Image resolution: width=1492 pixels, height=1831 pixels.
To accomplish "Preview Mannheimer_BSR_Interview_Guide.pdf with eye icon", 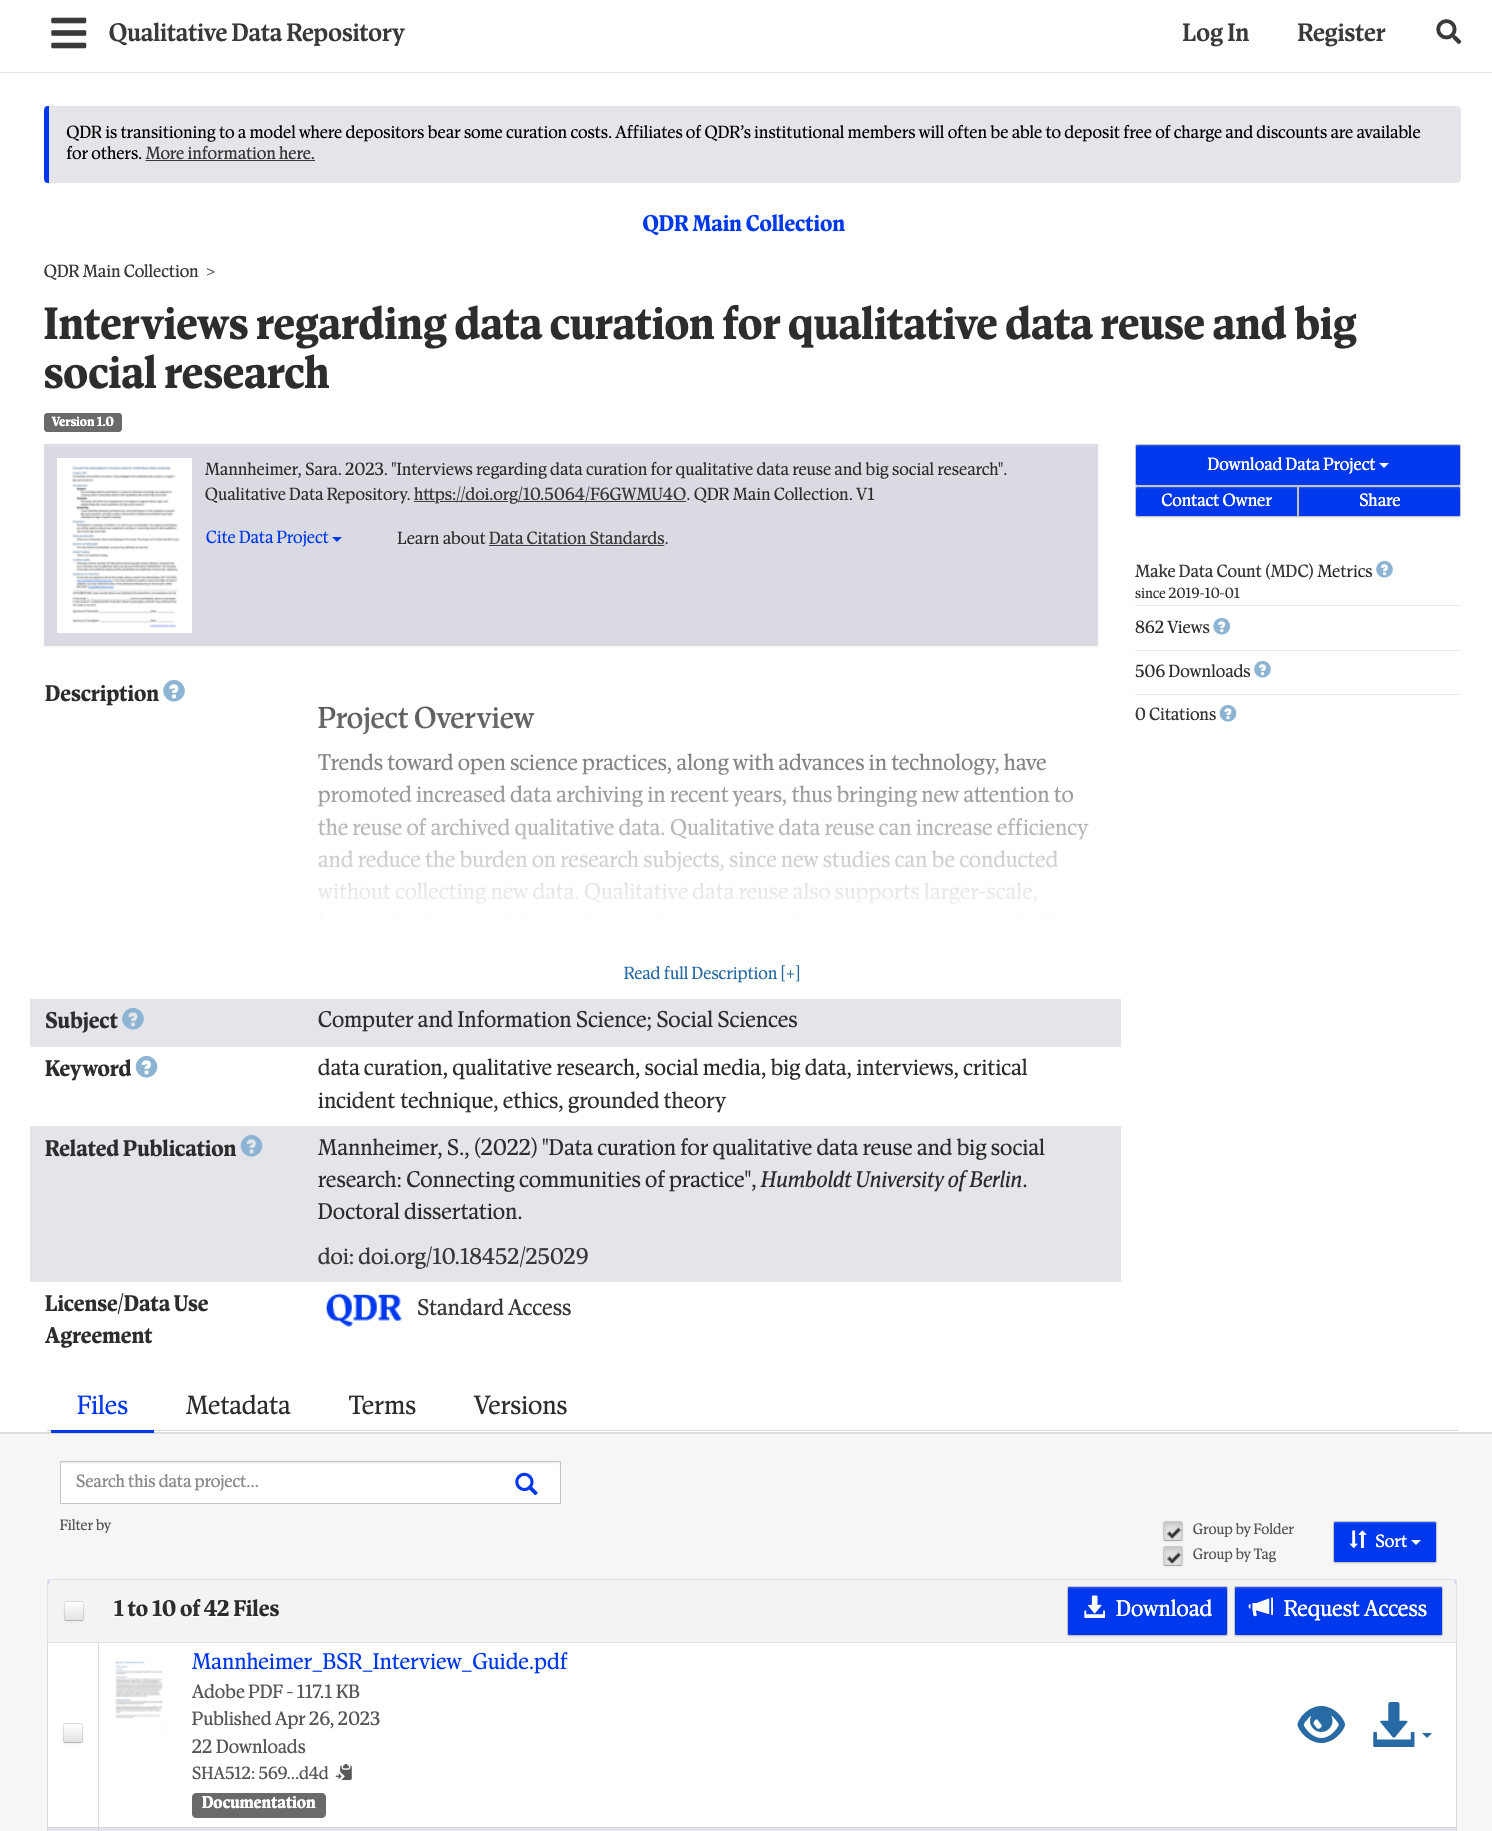I will click(1321, 1724).
